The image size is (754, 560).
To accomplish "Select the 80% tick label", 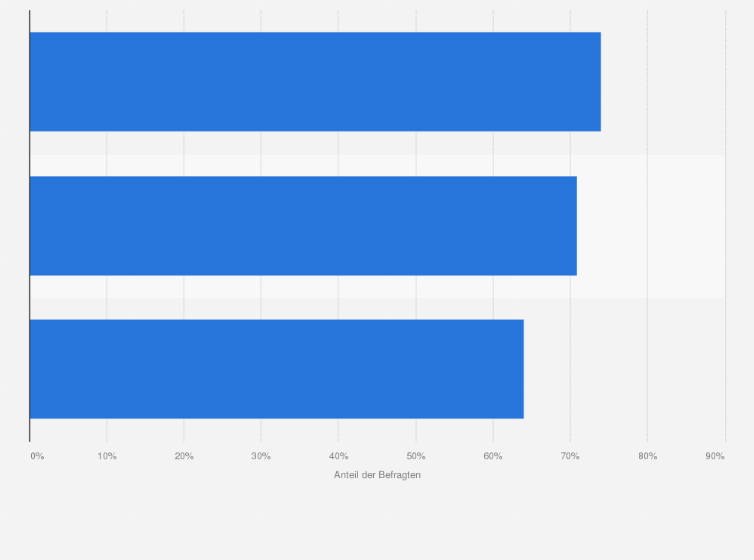I will tap(648, 456).
